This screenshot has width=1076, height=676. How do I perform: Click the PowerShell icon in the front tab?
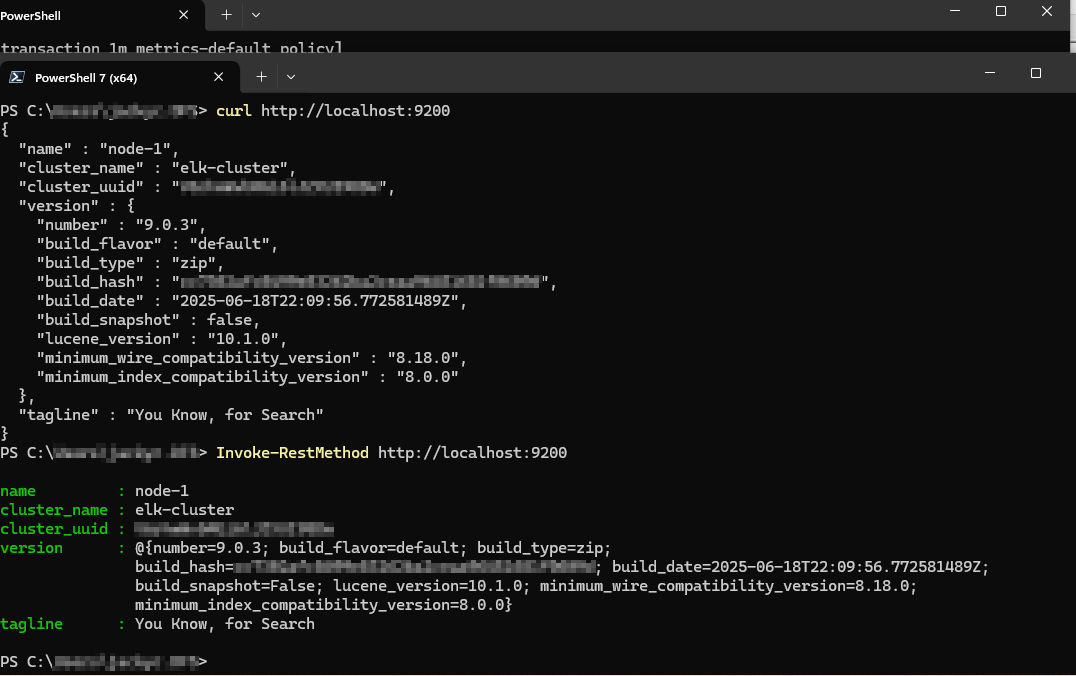[17, 77]
